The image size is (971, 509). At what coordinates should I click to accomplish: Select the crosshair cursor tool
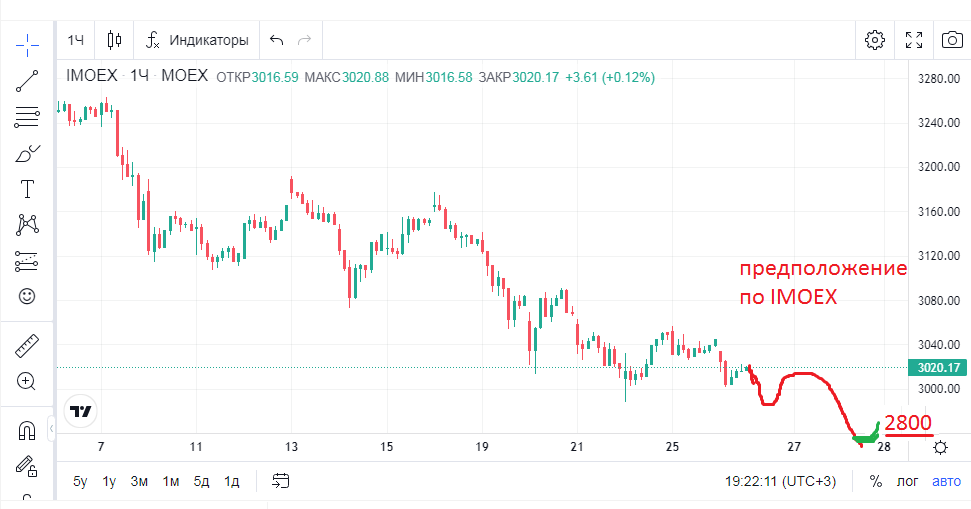coord(27,45)
